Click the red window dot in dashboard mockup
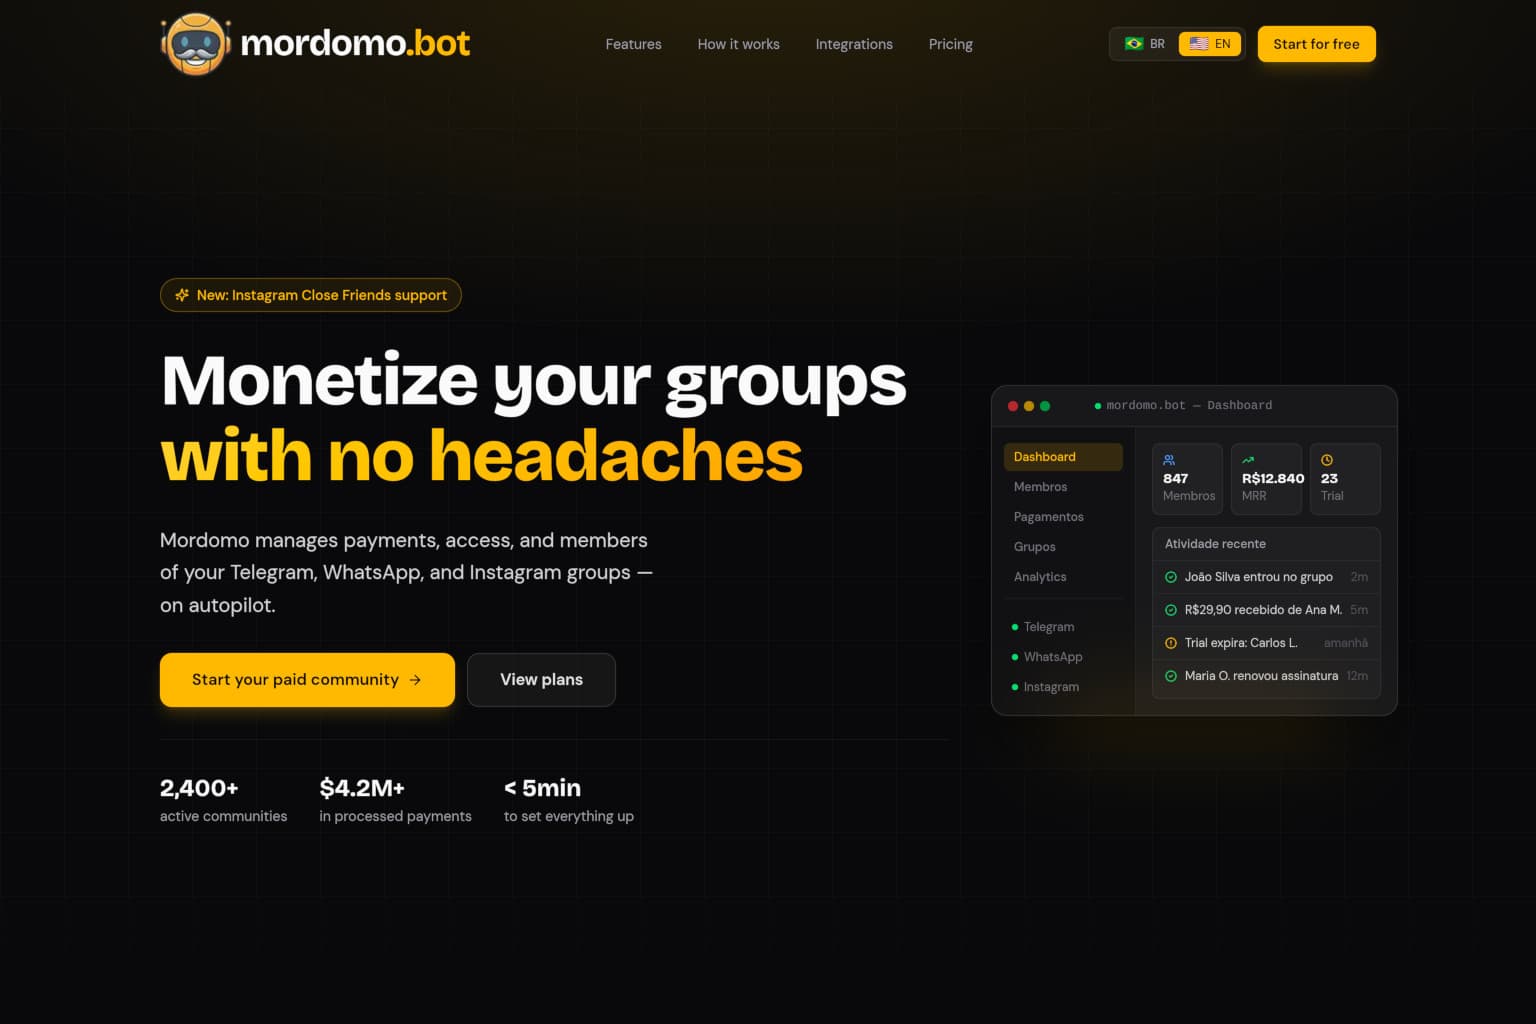 pos(1013,406)
